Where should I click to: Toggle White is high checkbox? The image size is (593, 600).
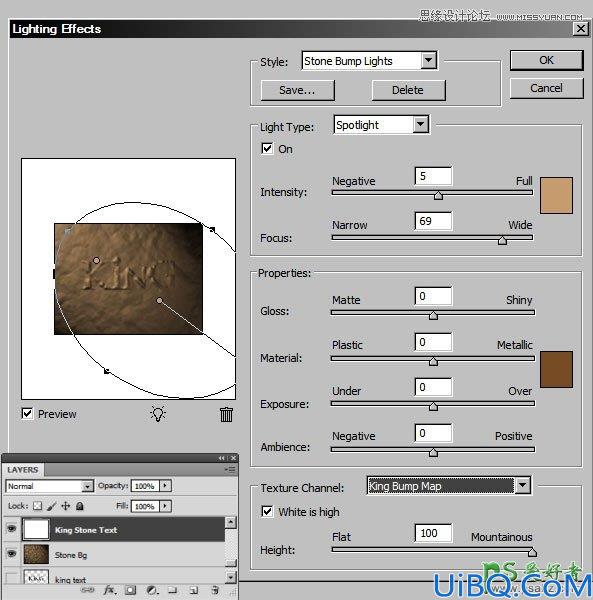267,511
